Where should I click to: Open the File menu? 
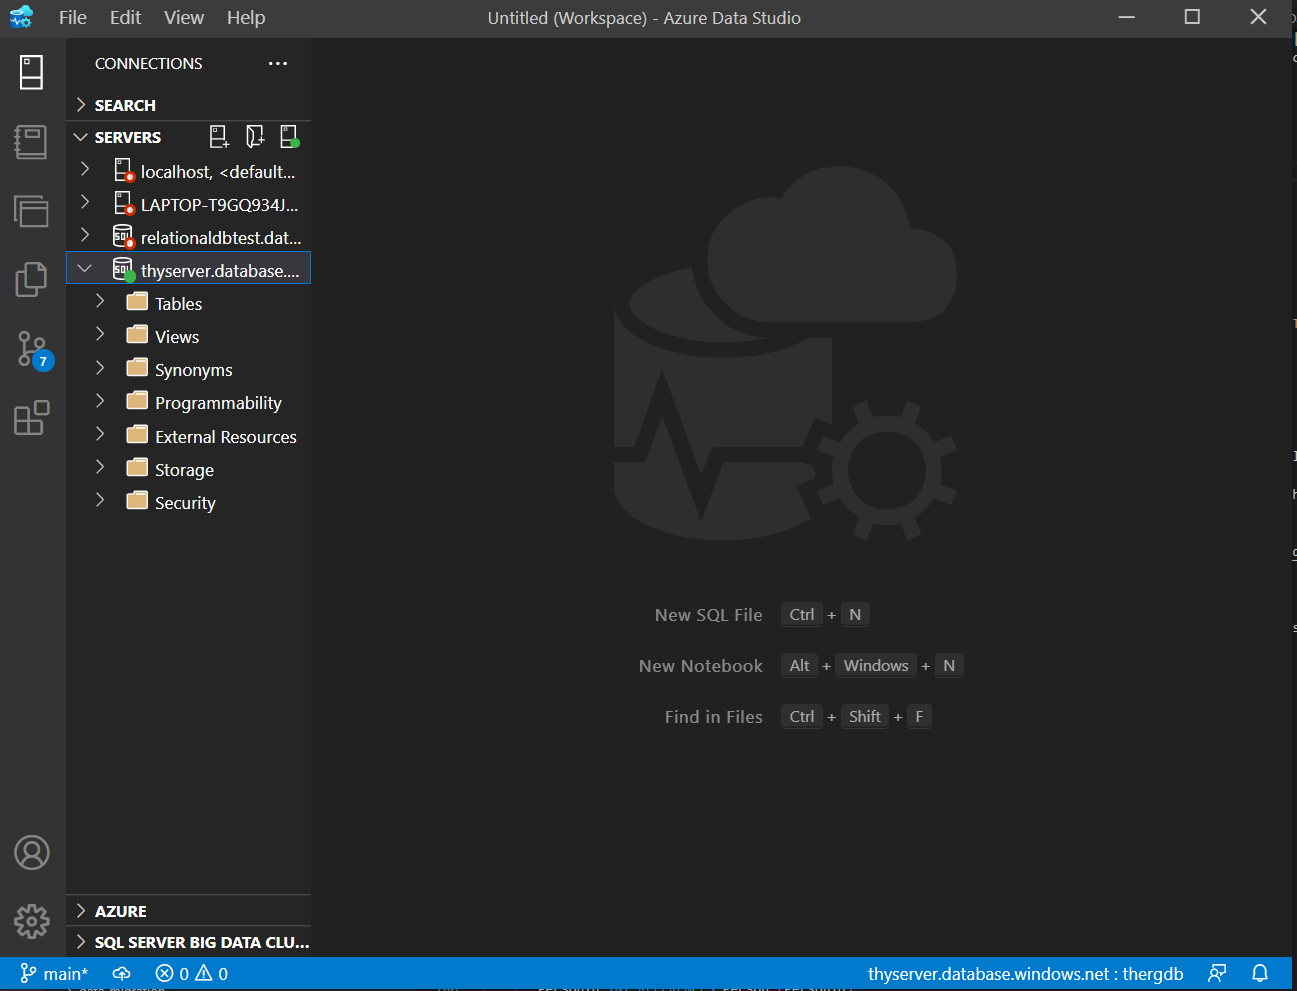pos(72,17)
